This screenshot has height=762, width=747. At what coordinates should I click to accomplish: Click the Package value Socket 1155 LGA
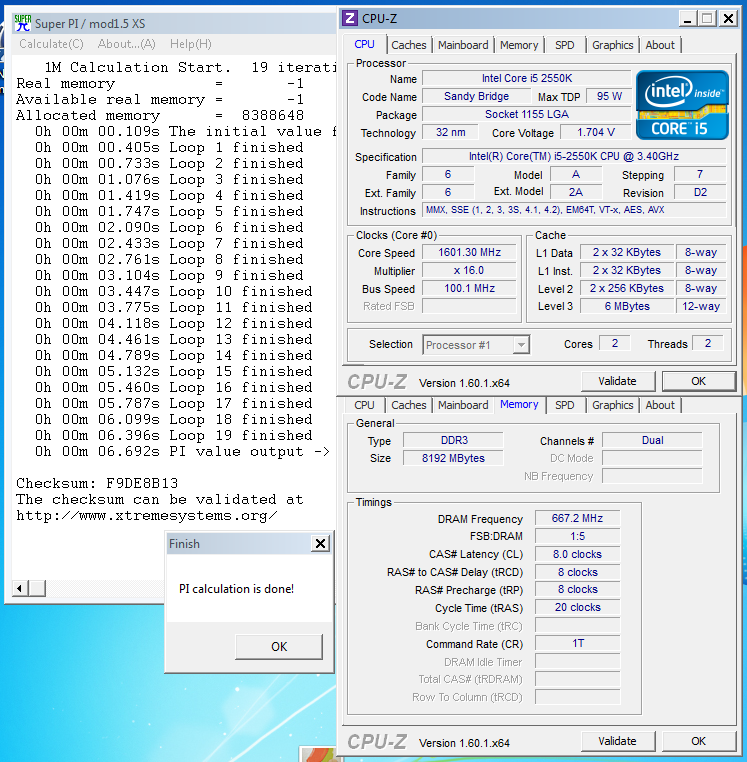(x=527, y=115)
